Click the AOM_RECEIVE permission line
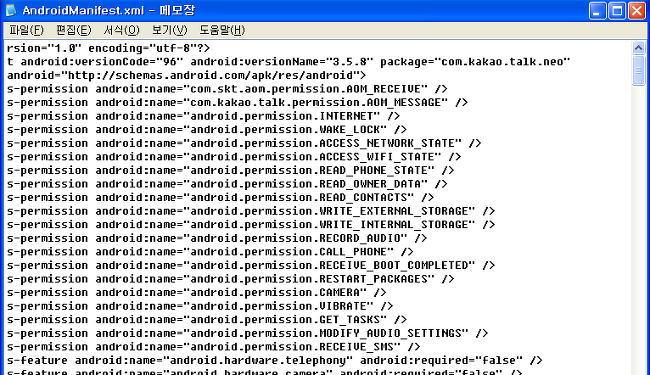Image resolution: width=650 pixels, height=375 pixels. [227, 89]
